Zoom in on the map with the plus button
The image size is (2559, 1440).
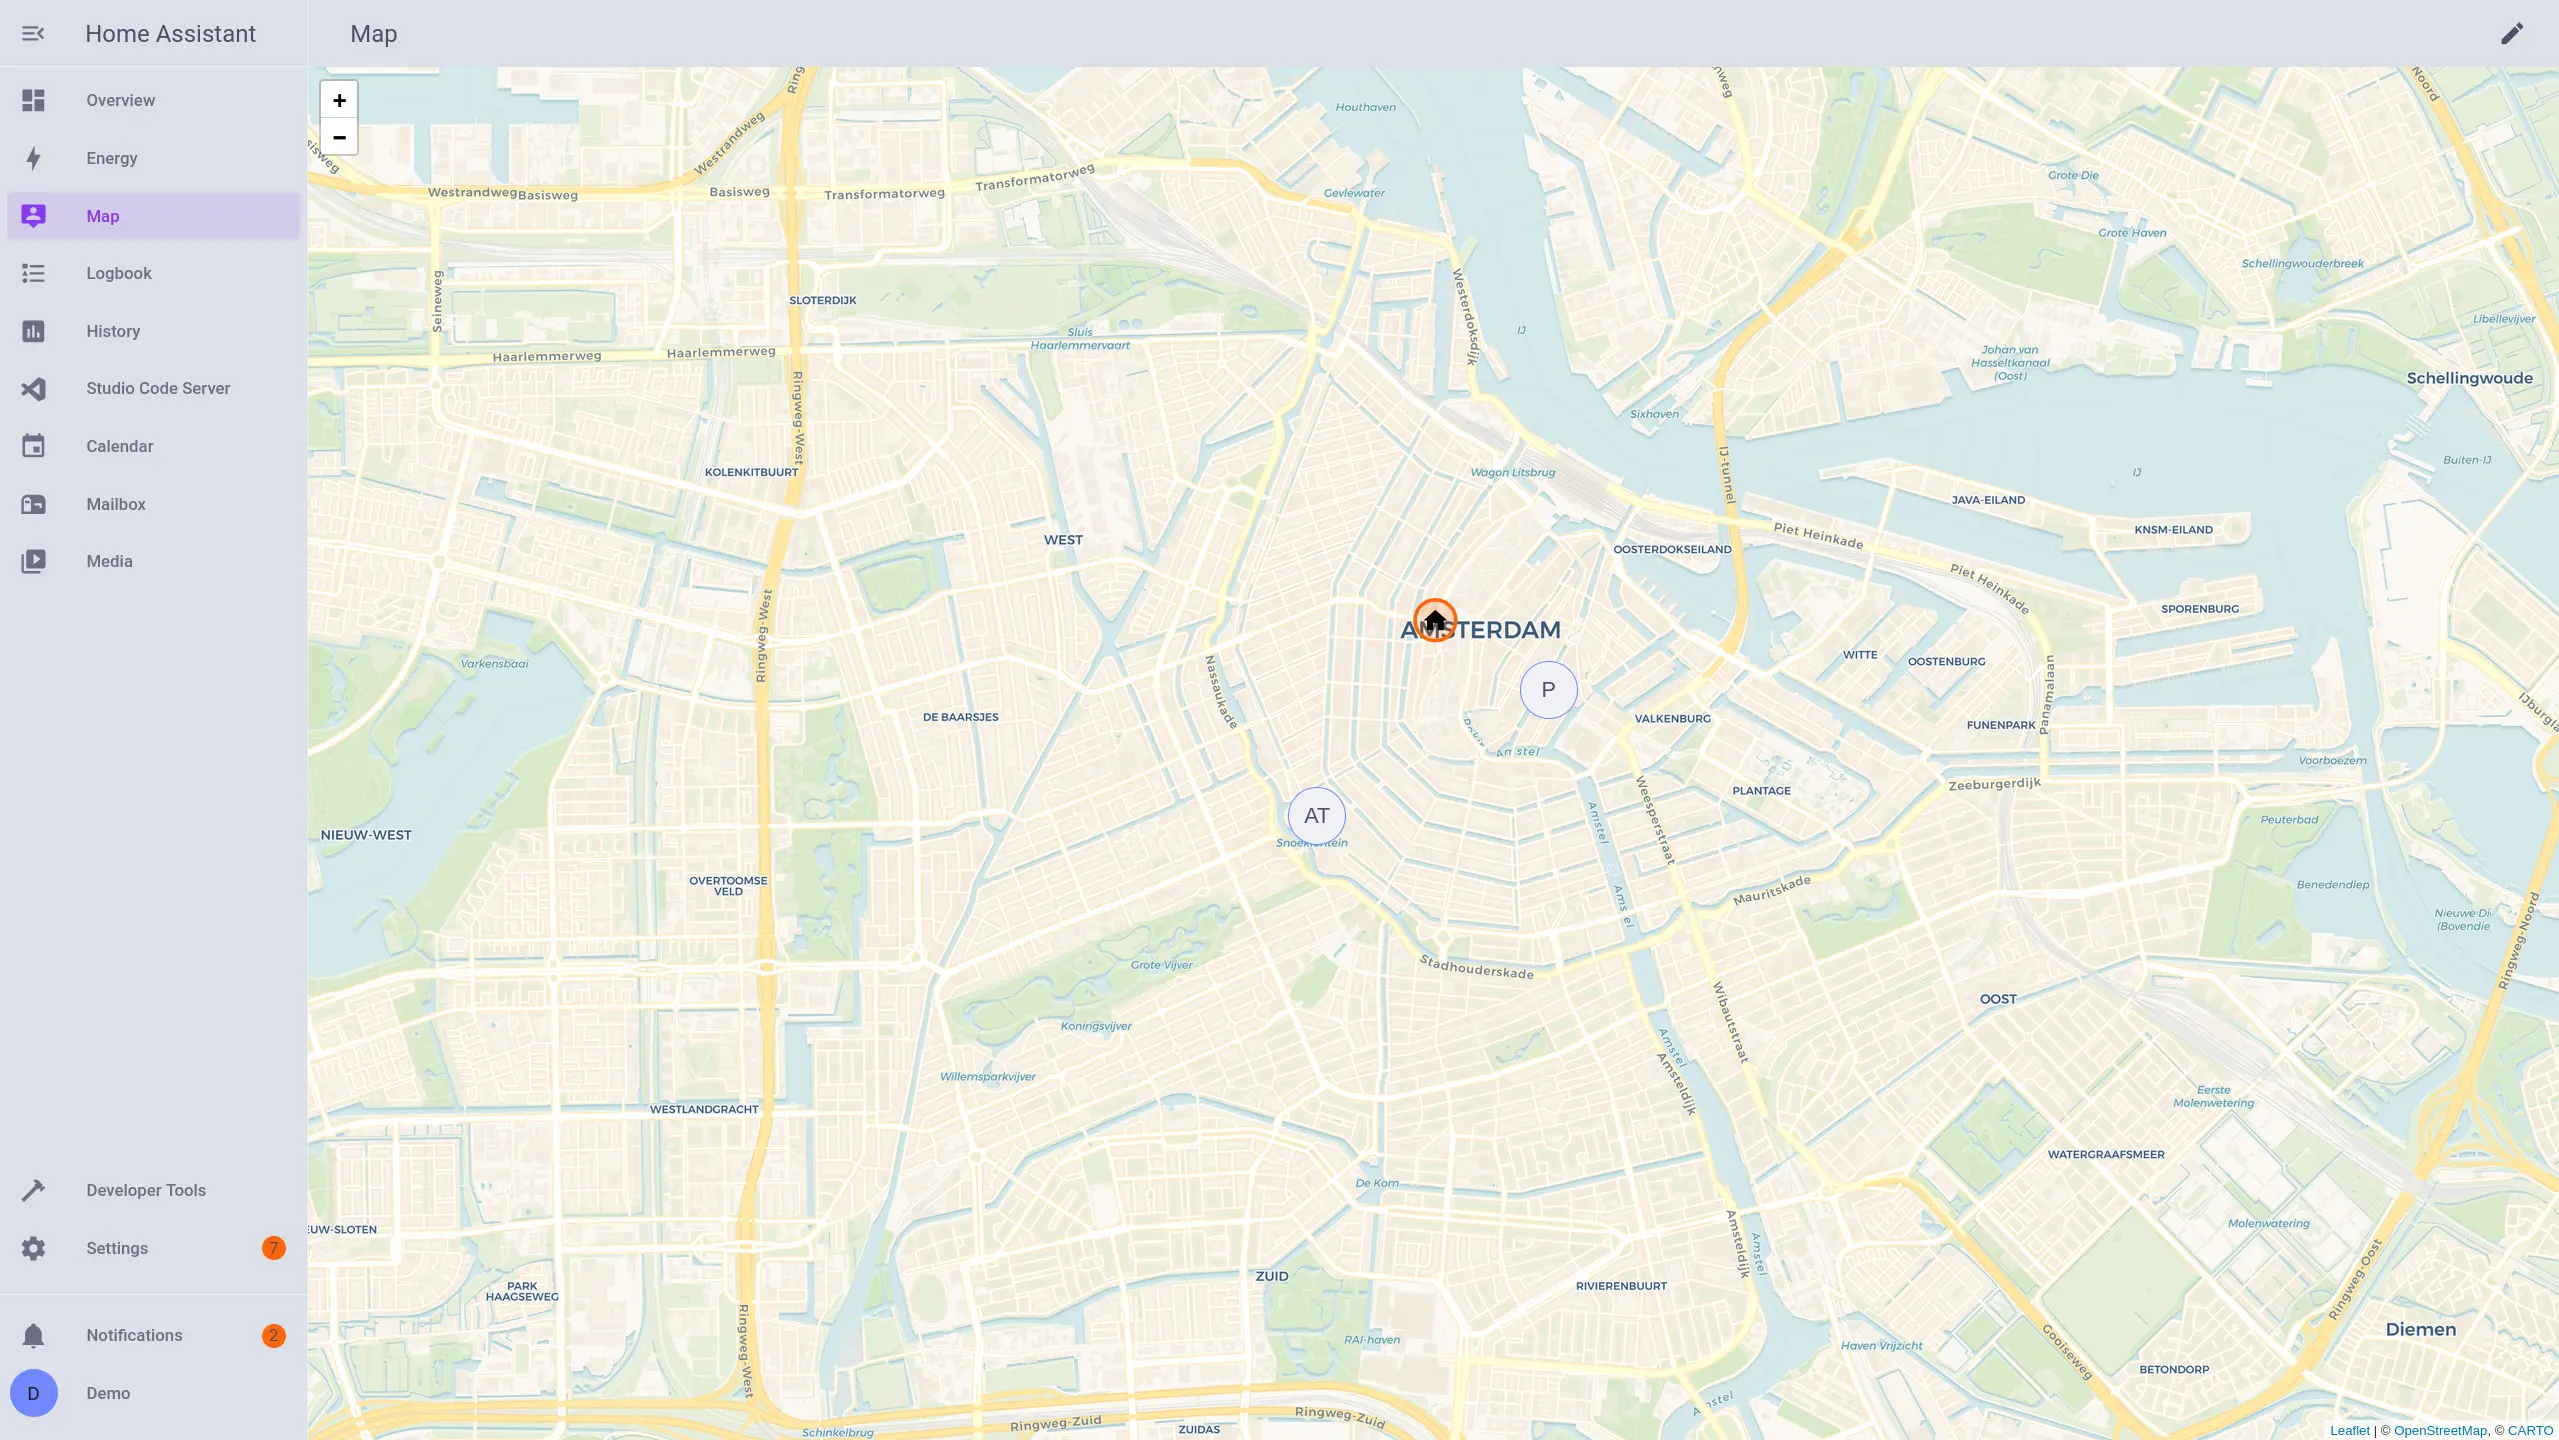pos(339,100)
